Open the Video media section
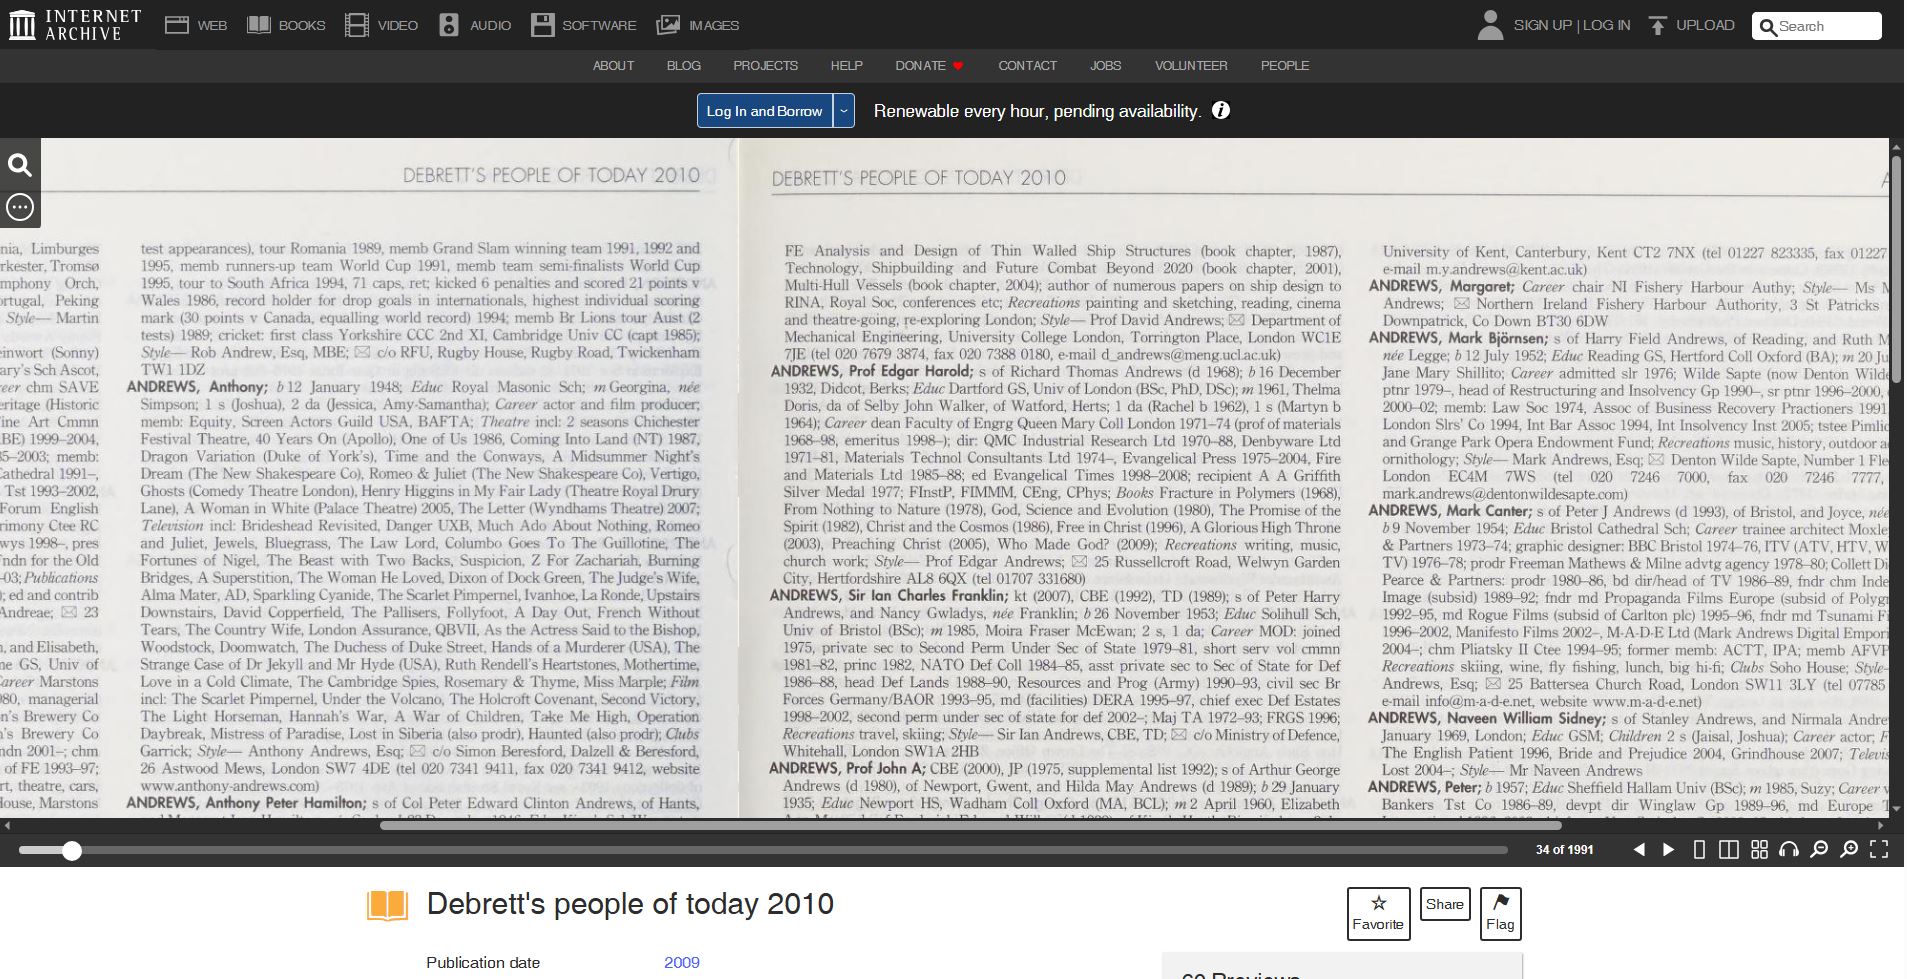This screenshot has height=979, width=1907. pyautogui.click(x=381, y=25)
